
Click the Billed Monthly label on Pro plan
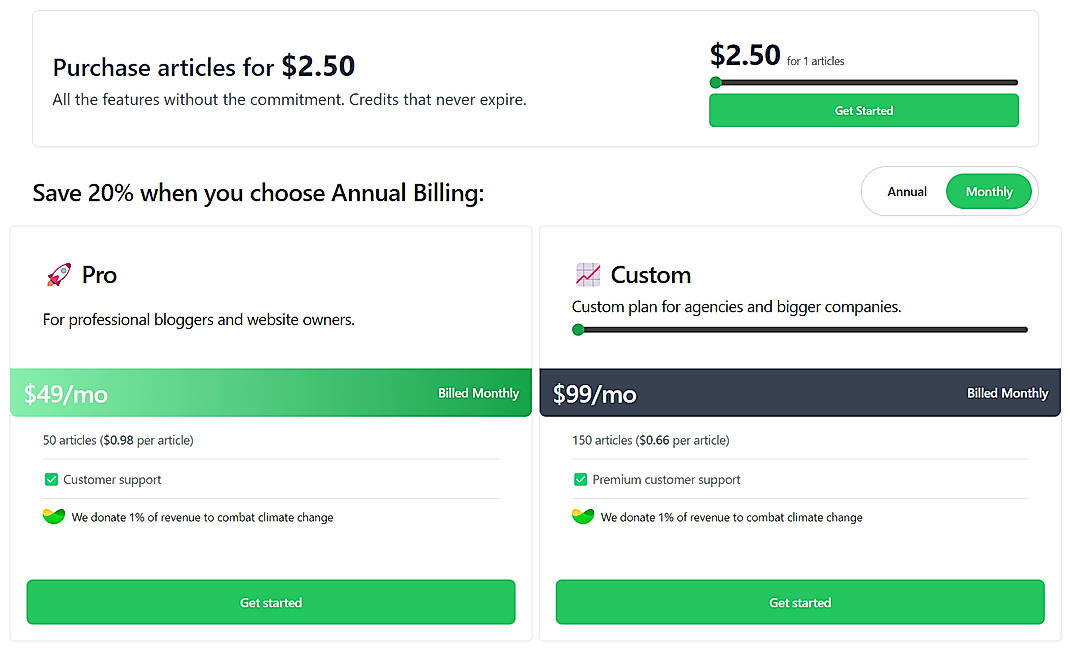[478, 393]
